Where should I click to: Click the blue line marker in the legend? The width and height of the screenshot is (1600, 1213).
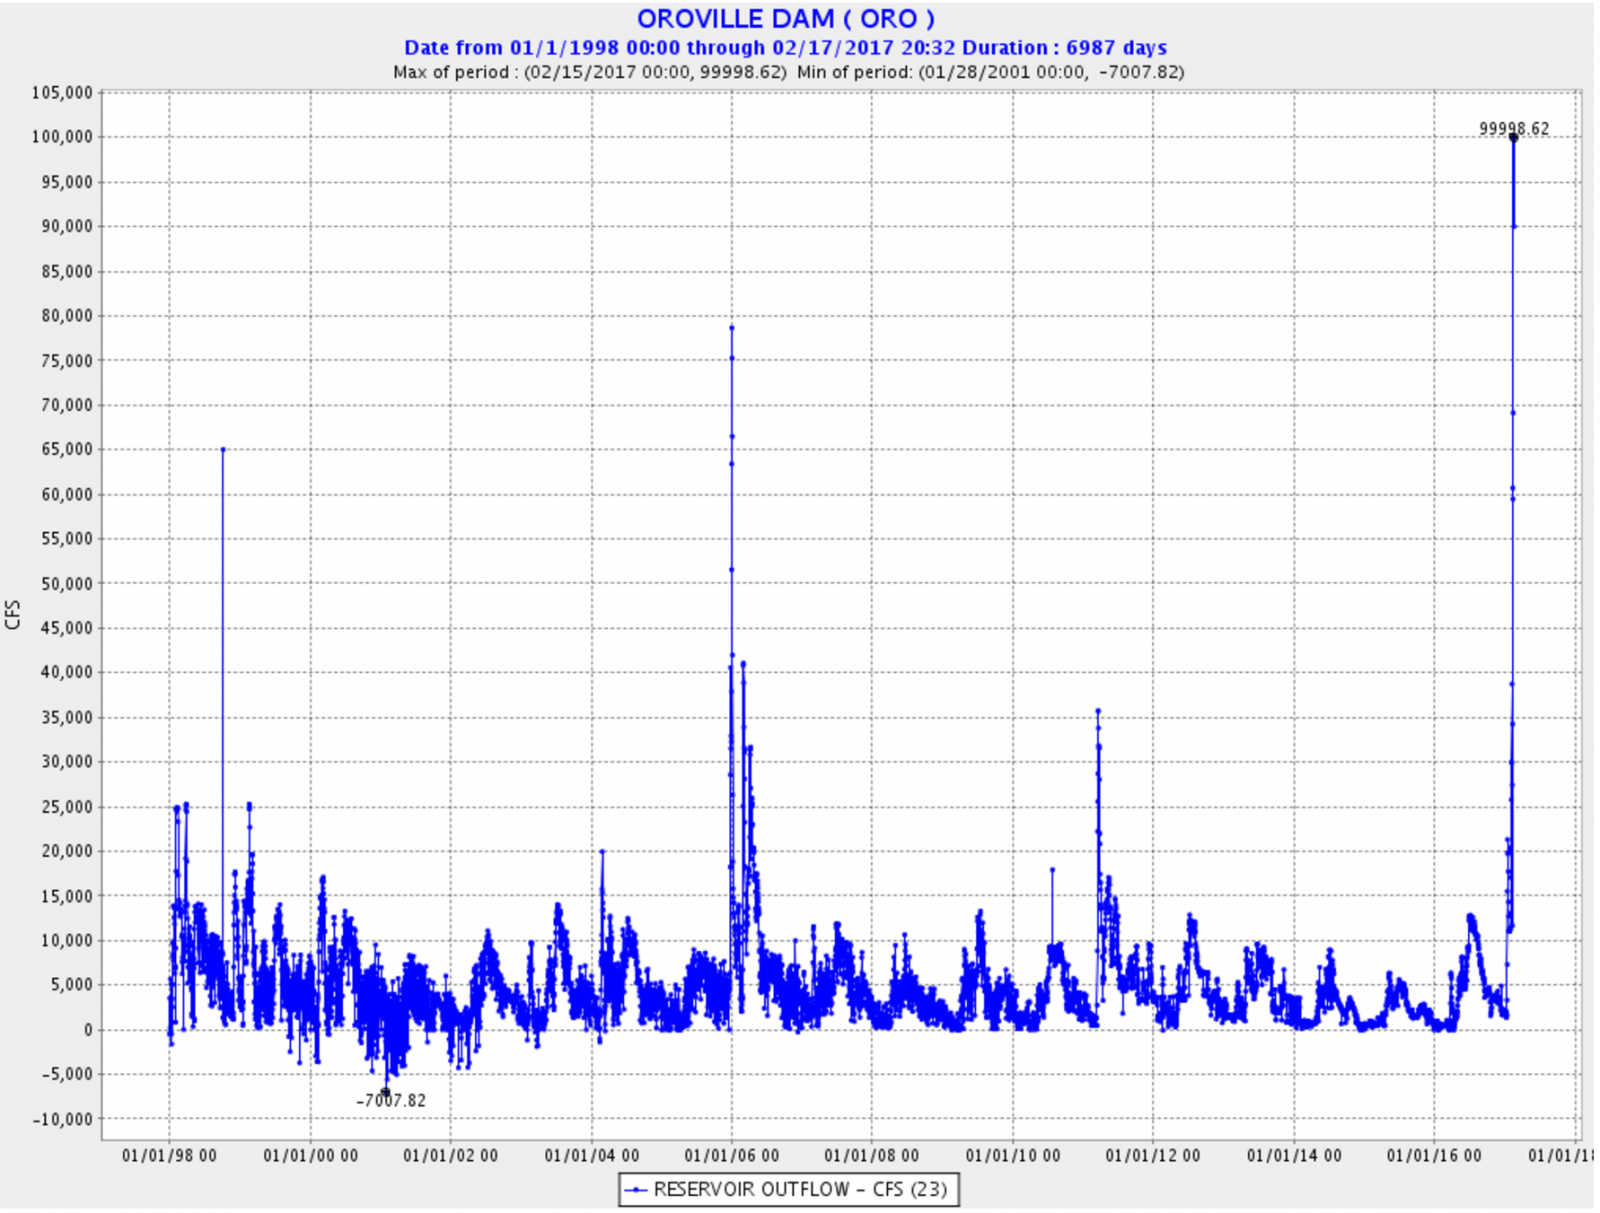(636, 1190)
